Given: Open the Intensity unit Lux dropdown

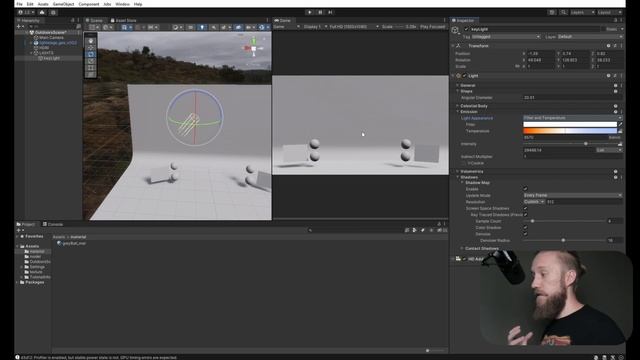Looking at the screenshot, I should click(x=609, y=150).
